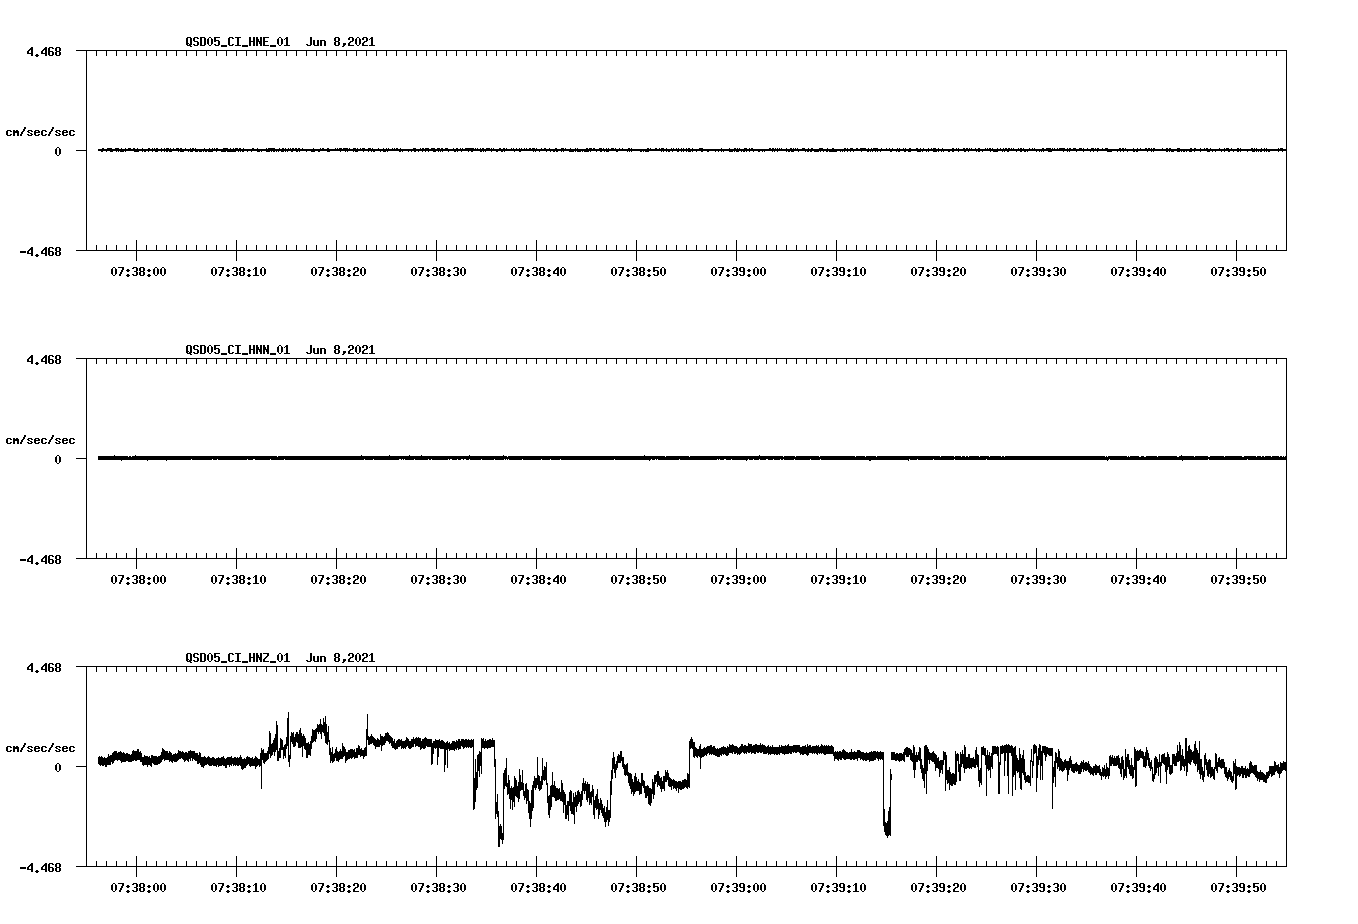
Task: Click the cm/sec/sec unit label on HNN plot
Action: tap(40, 441)
